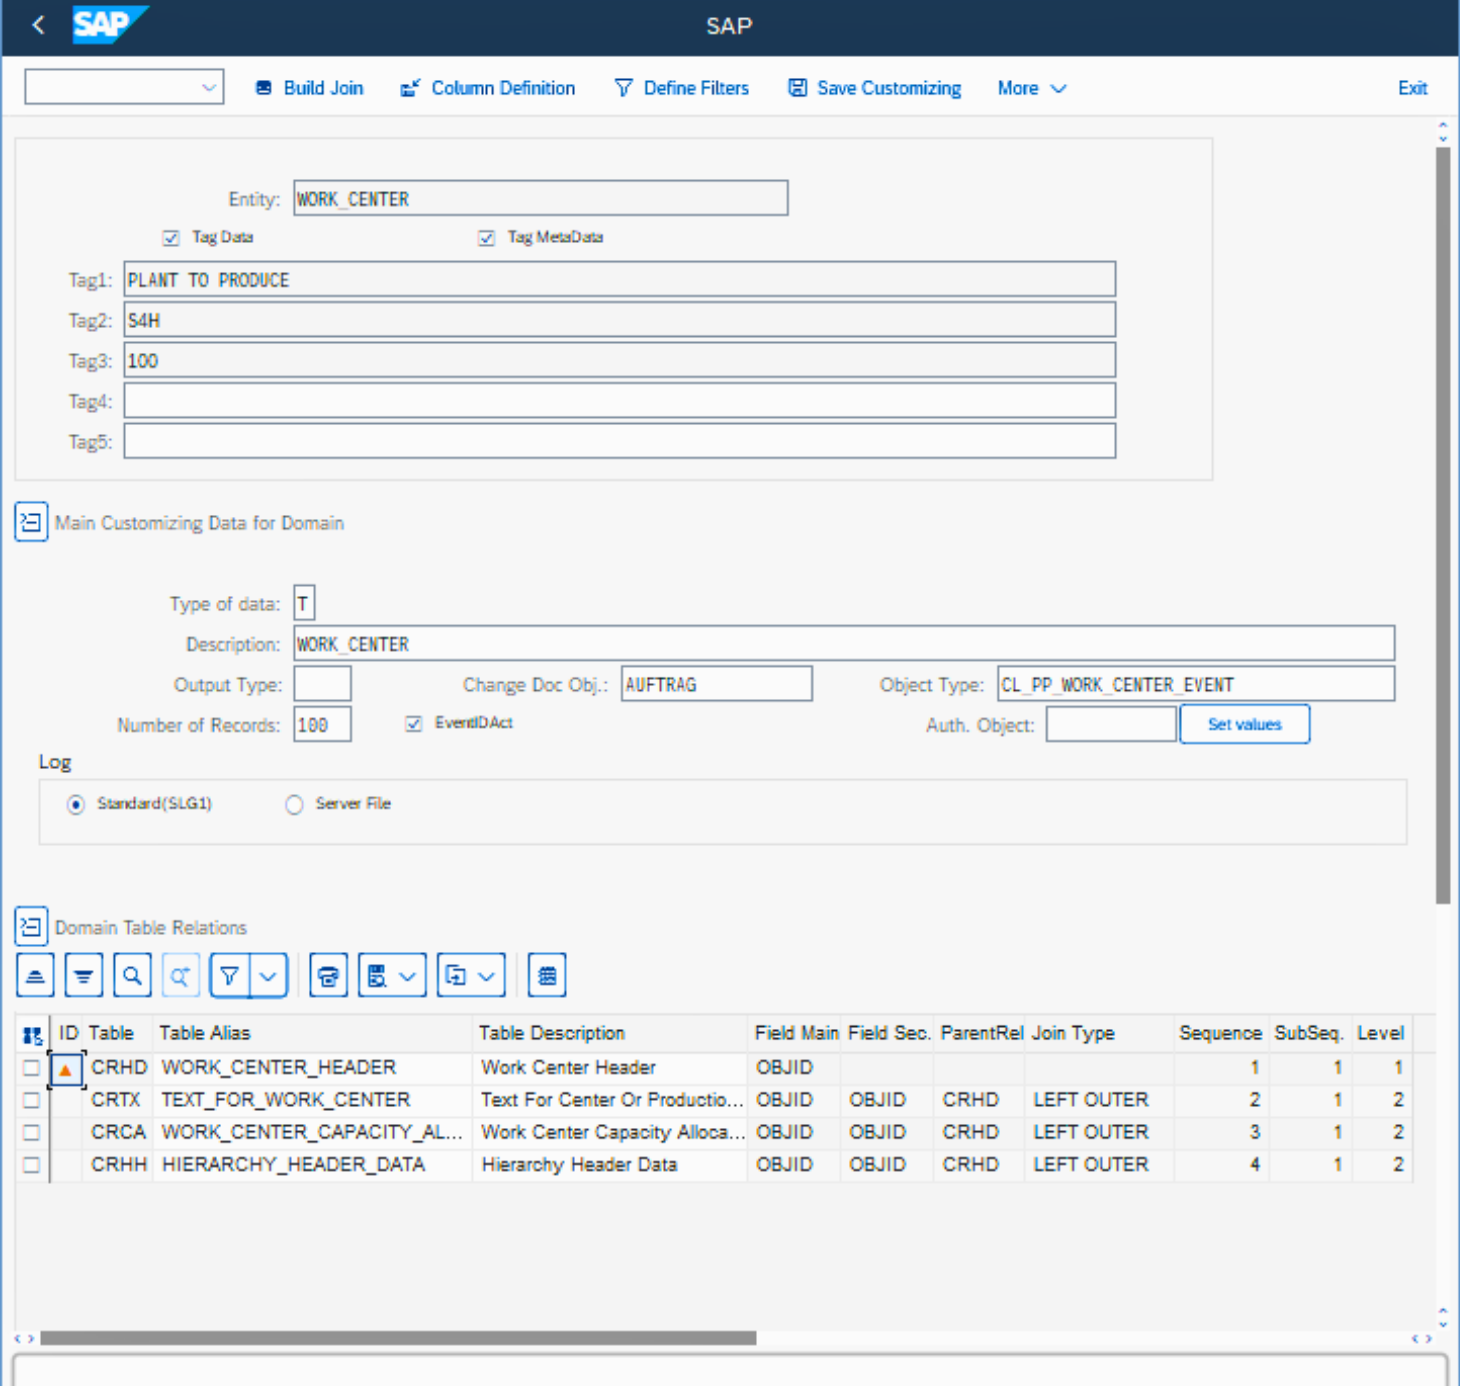Screen dimensions: 1460x1386
Task: Collapse the Domain Table Relations section icon
Action: click(x=31, y=927)
